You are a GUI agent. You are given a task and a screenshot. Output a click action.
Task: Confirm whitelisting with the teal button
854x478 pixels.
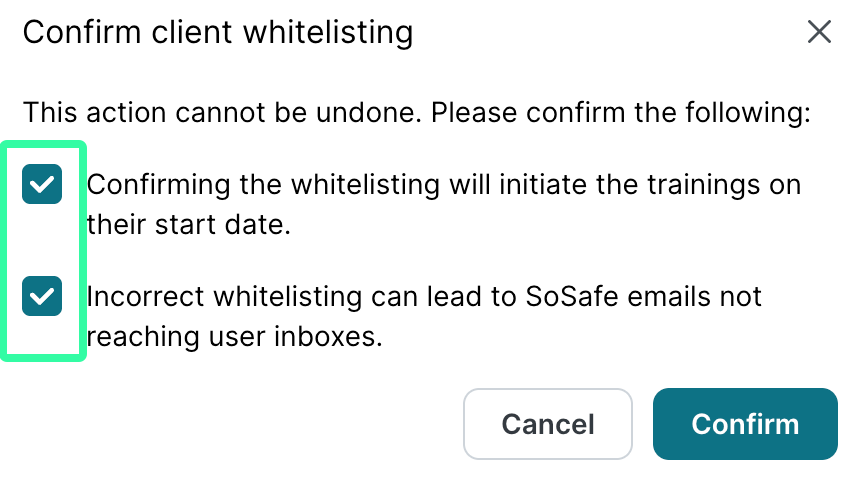click(745, 424)
